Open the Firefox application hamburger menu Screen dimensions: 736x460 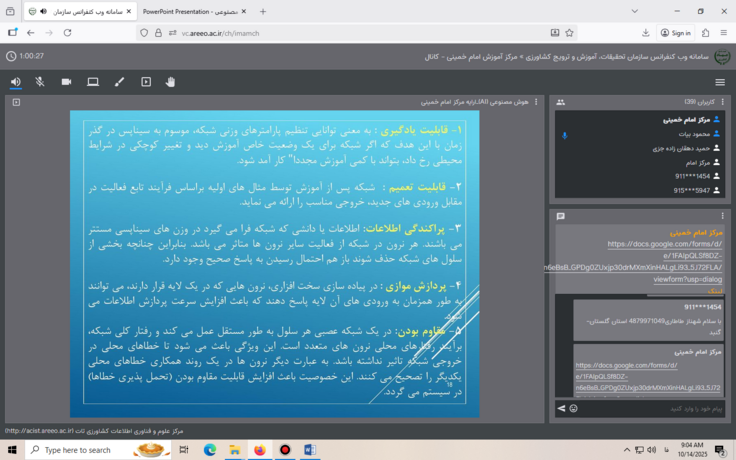tap(723, 33)
